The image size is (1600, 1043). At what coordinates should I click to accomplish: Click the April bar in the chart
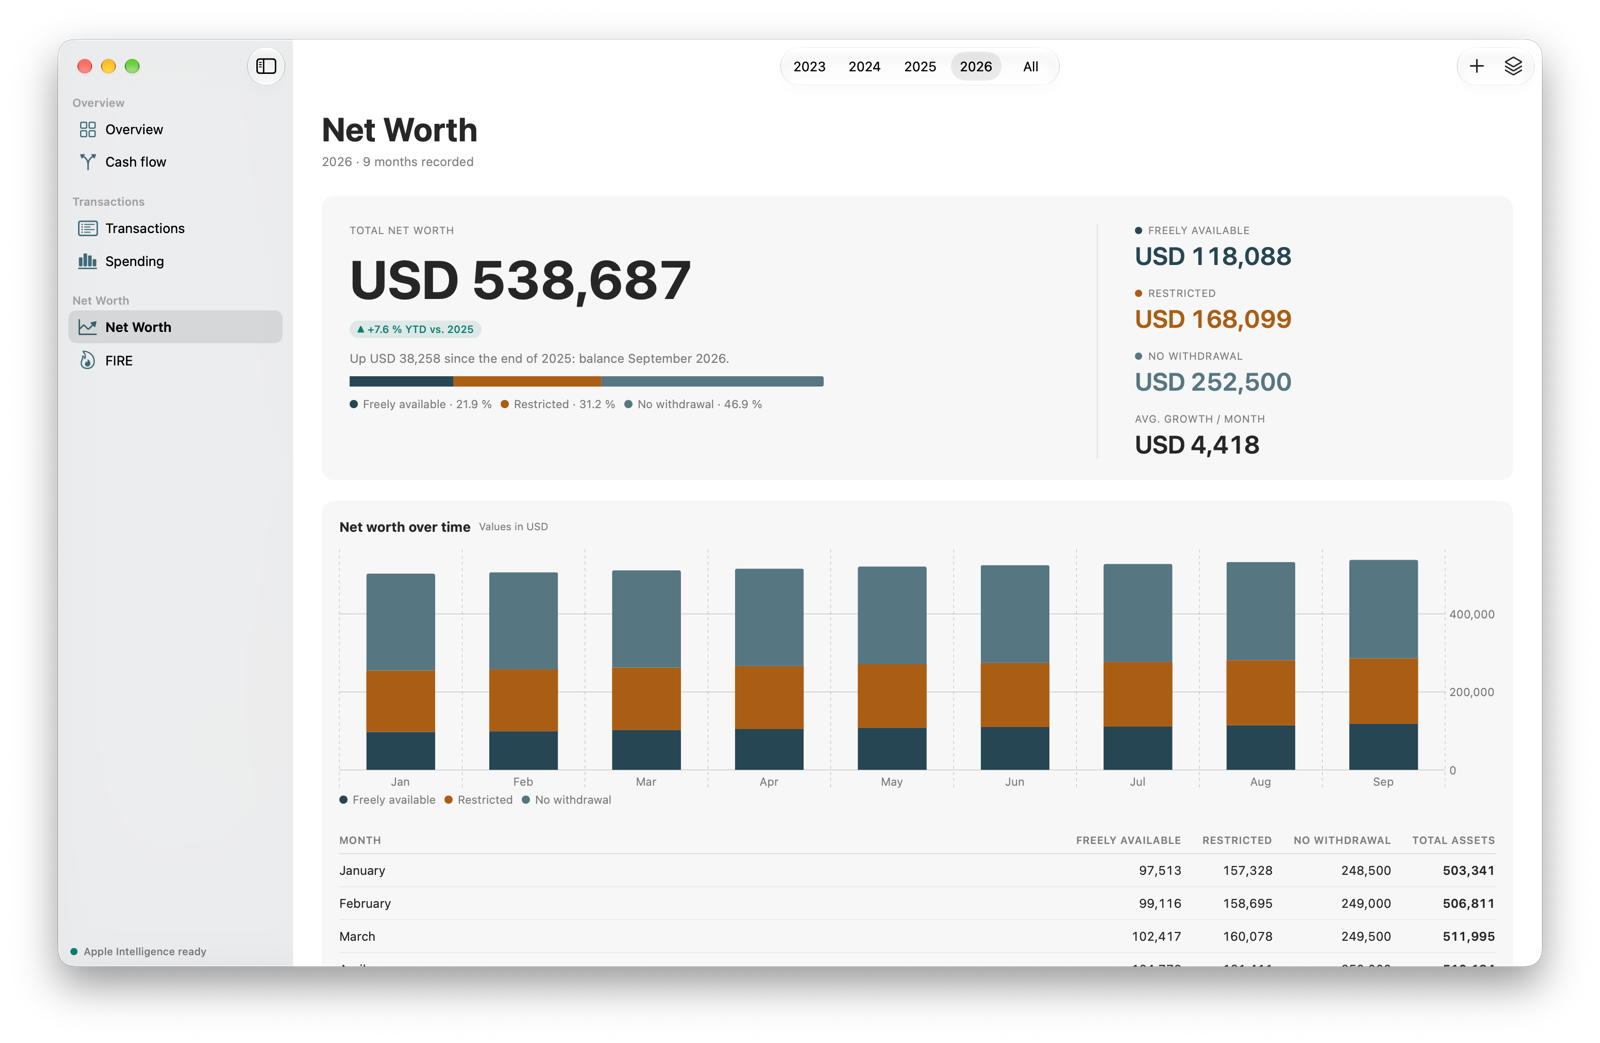click(769, 669)
